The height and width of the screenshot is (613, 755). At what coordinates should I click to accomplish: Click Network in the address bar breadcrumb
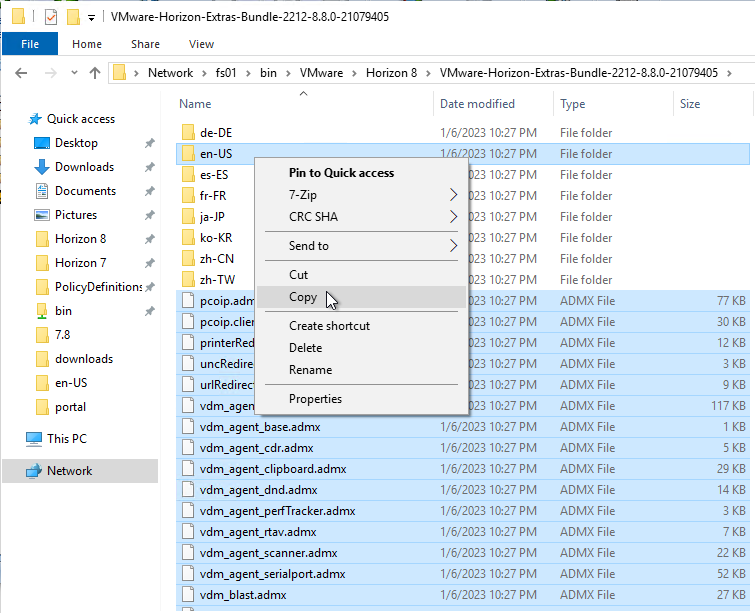[170, 73]
